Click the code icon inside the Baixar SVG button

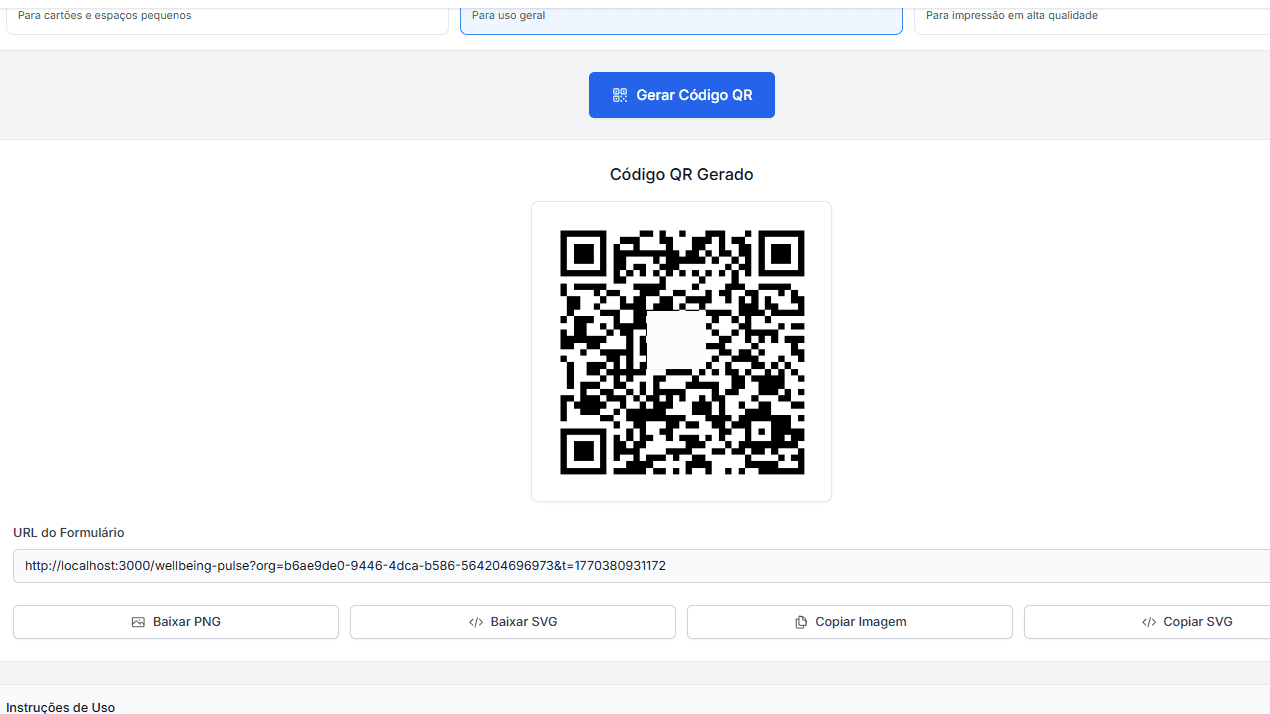point(475,621)
